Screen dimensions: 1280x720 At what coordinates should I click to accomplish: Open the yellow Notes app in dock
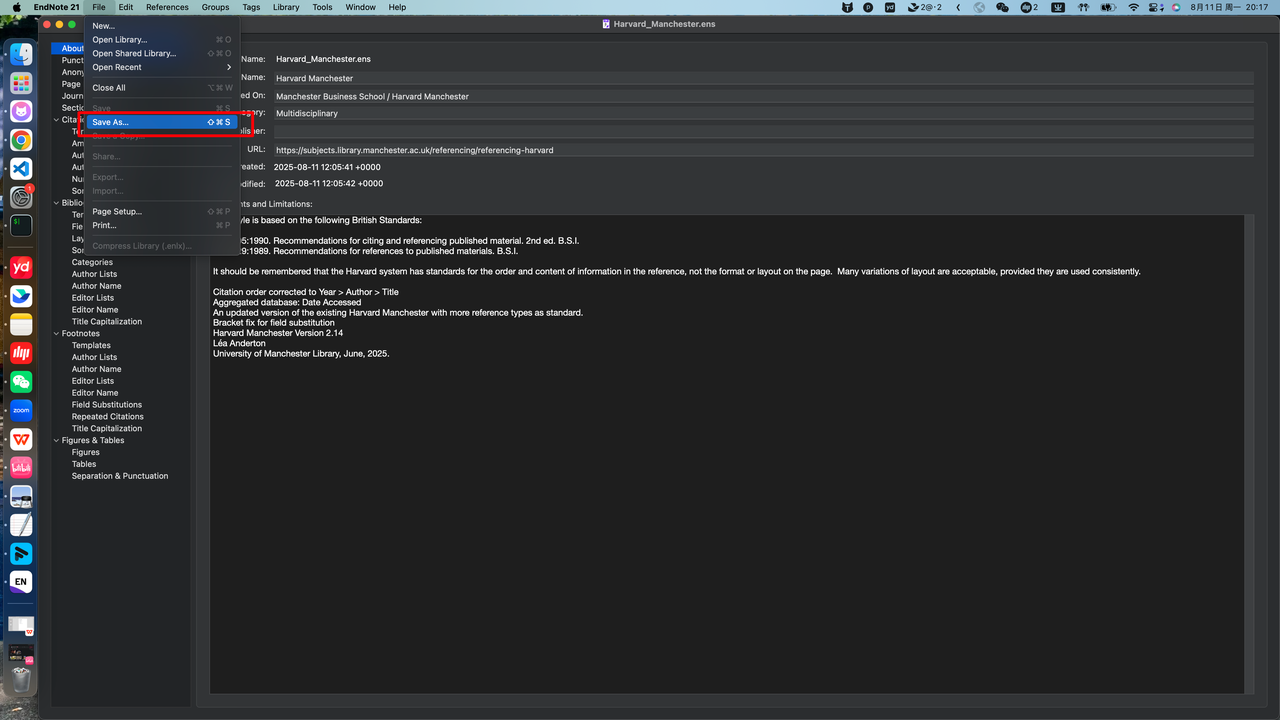(x=21, y=324)
